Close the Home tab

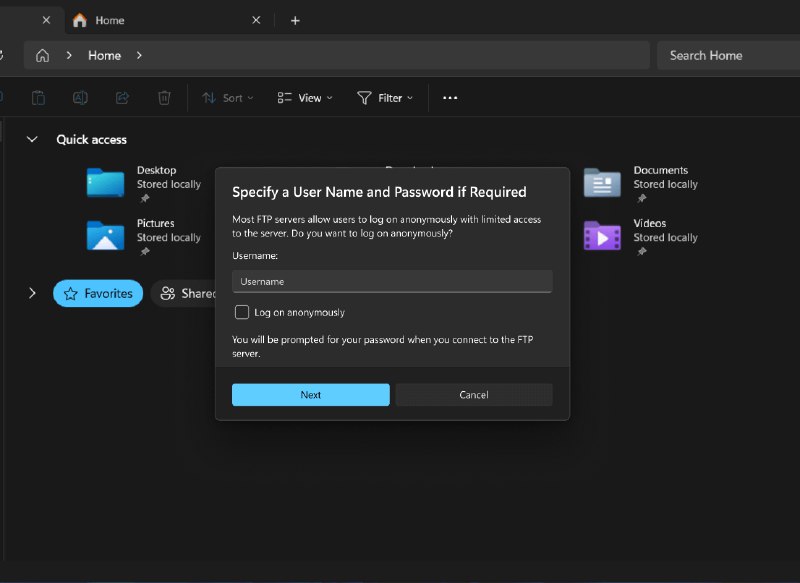tap(256, 20)
